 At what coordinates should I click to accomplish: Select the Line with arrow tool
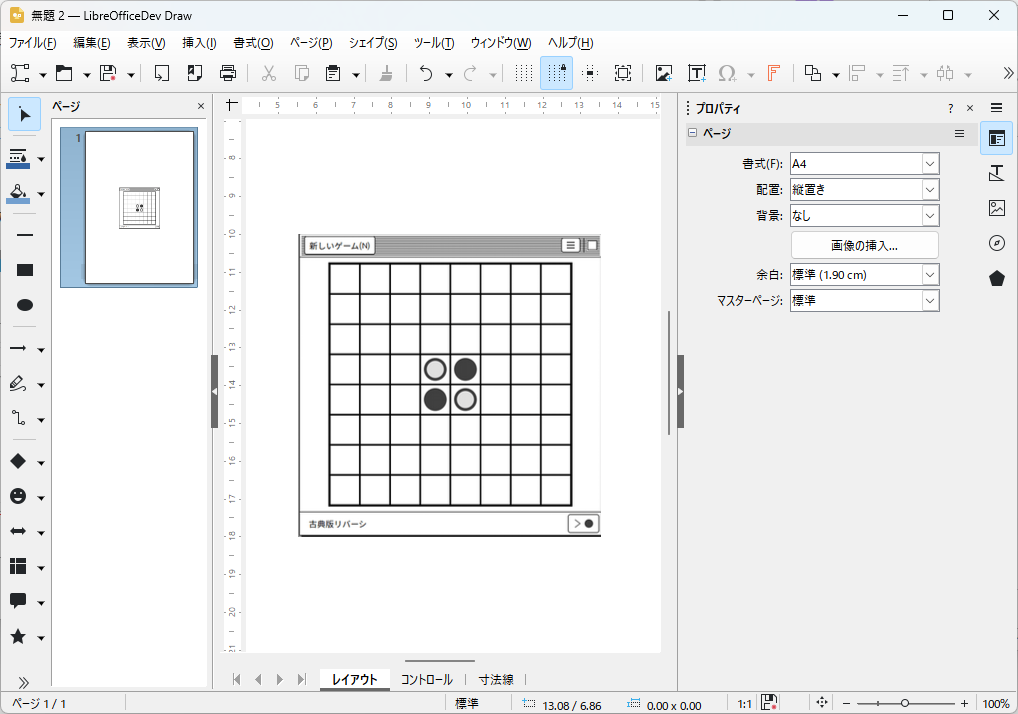18,349
